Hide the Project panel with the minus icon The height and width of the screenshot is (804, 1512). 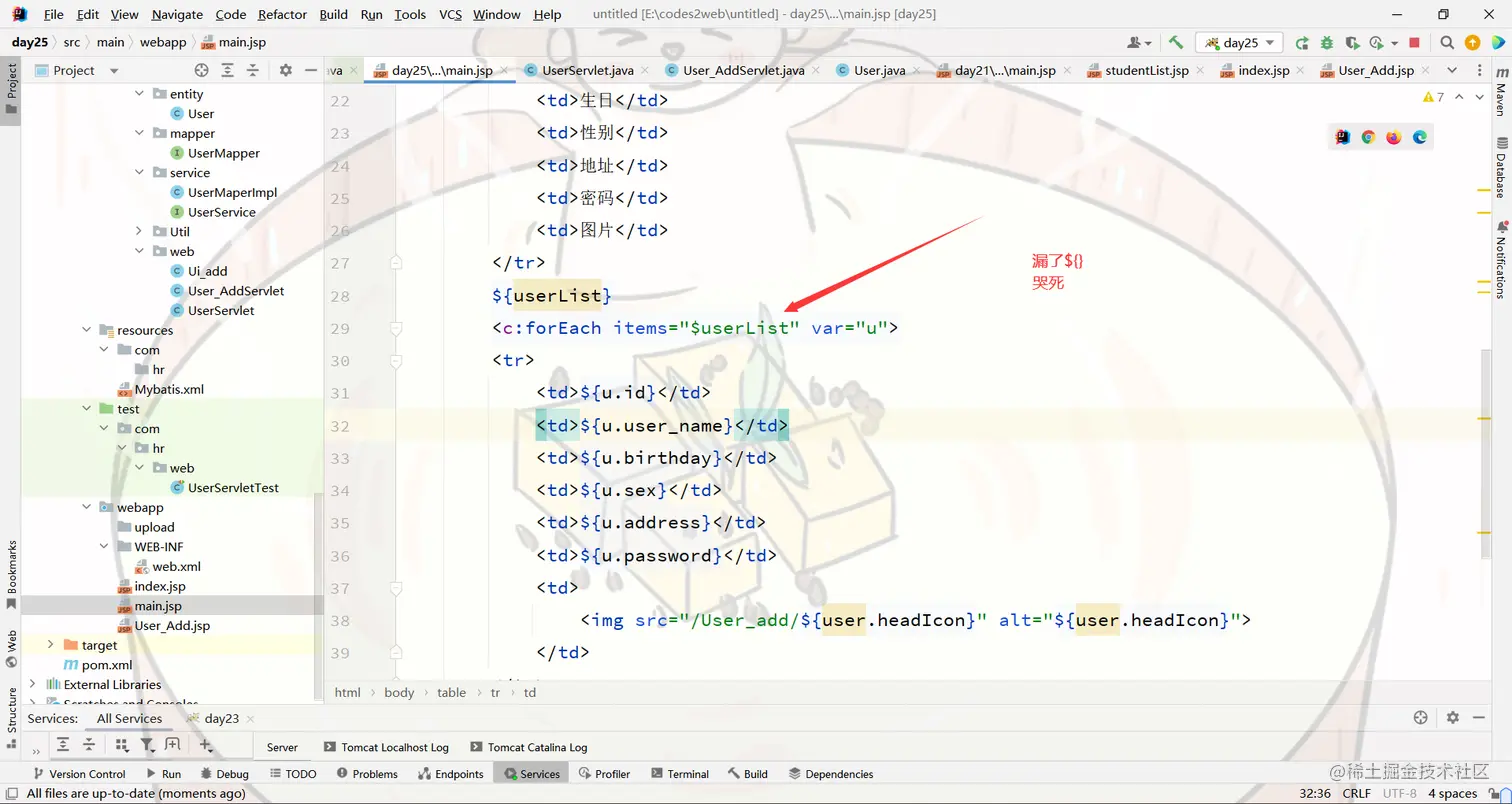click(x=310, y=70)
